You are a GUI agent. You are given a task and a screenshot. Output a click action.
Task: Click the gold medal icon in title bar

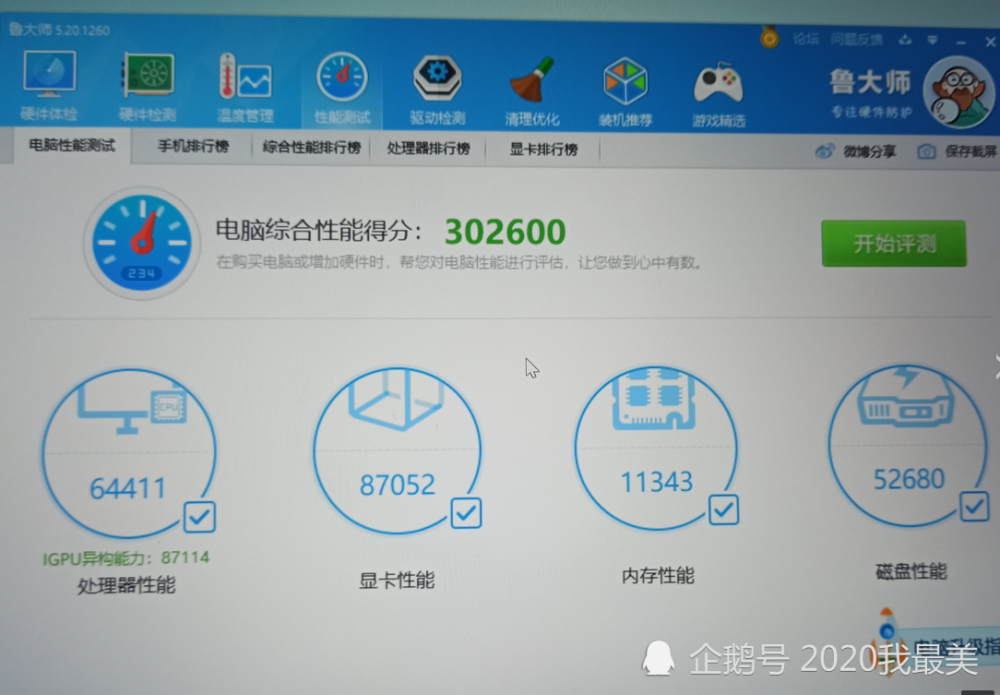pos(770,37)
